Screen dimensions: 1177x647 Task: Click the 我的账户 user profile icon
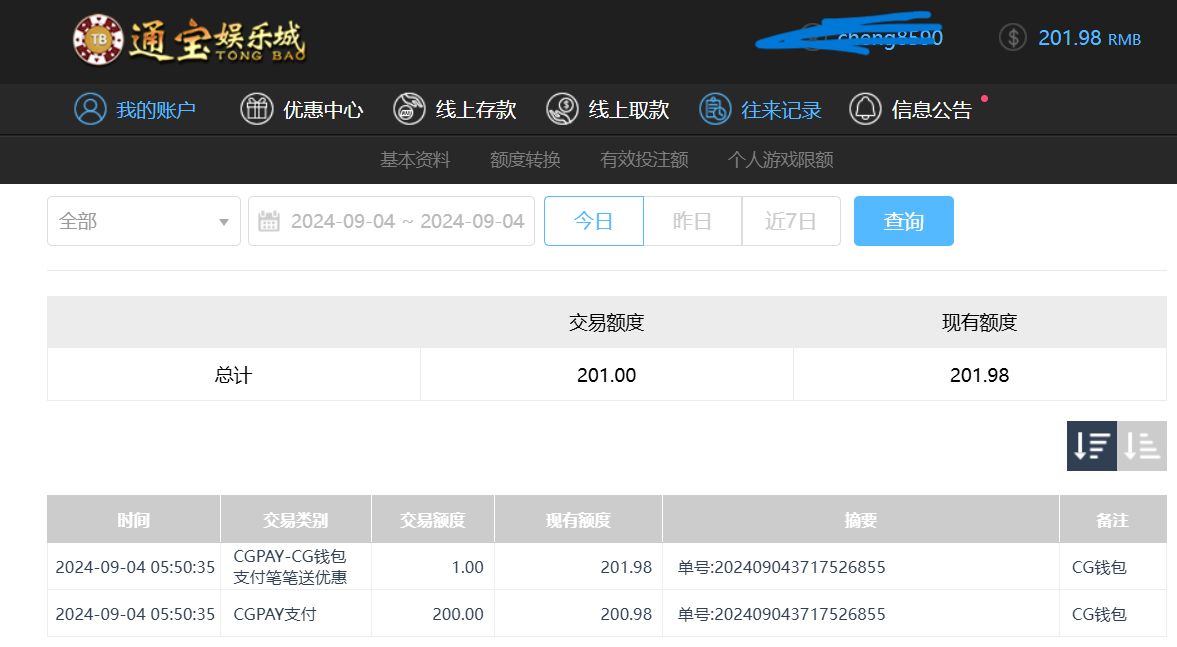click(90, 110)
